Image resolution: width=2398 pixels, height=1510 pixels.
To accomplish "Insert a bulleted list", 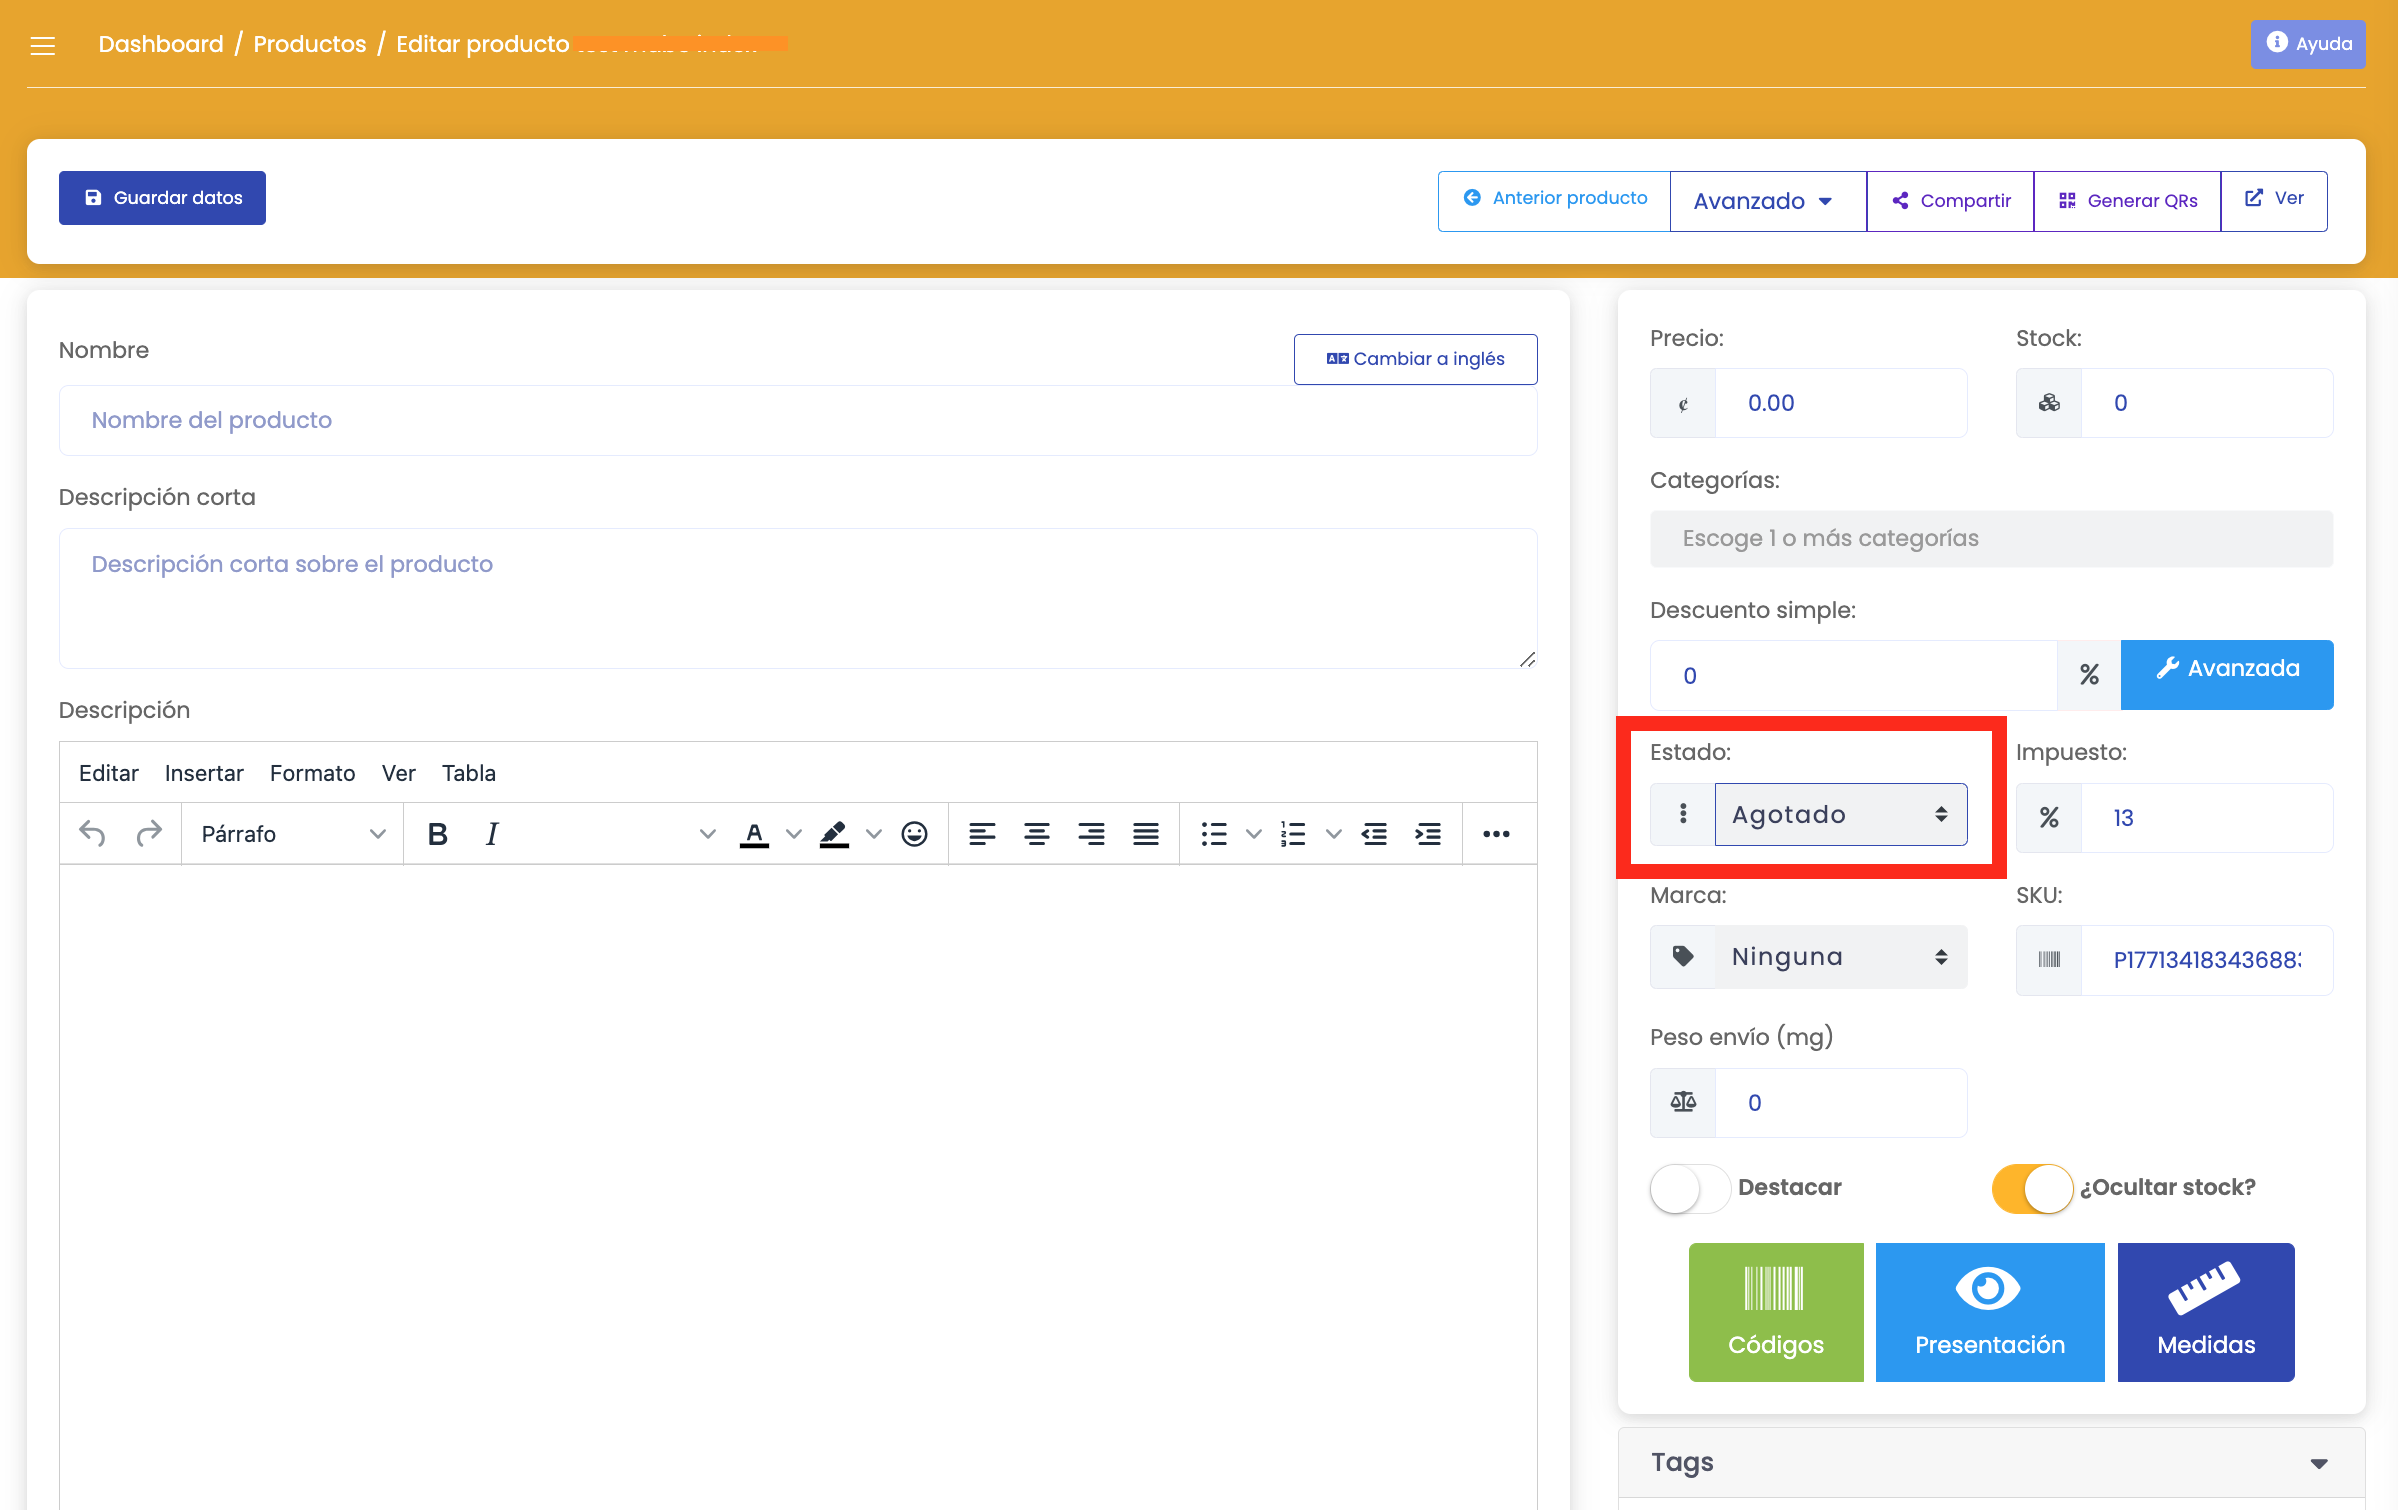I will (1214, 833).
